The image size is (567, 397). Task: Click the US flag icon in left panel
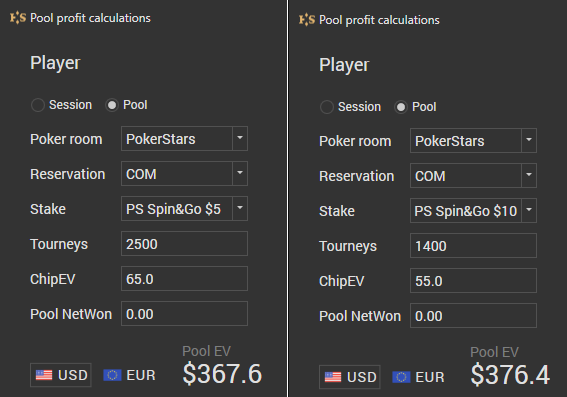(x=44, y=375)
